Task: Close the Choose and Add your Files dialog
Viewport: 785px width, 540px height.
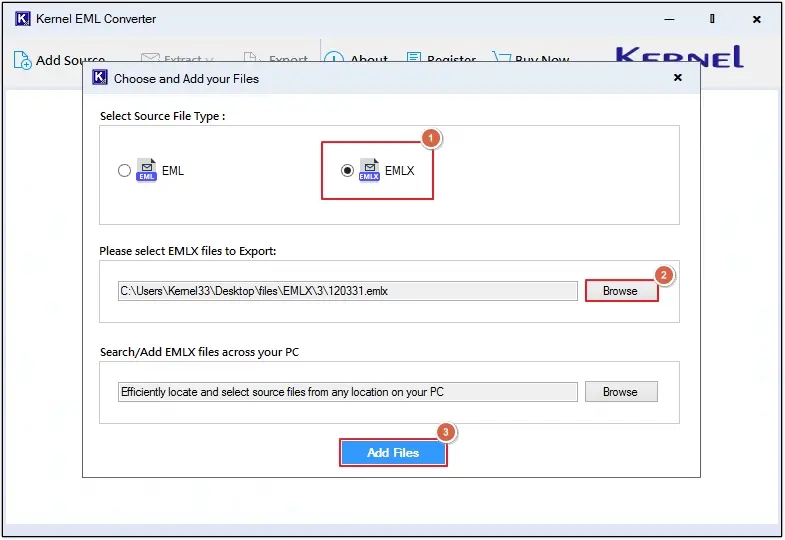Action: 677,78
